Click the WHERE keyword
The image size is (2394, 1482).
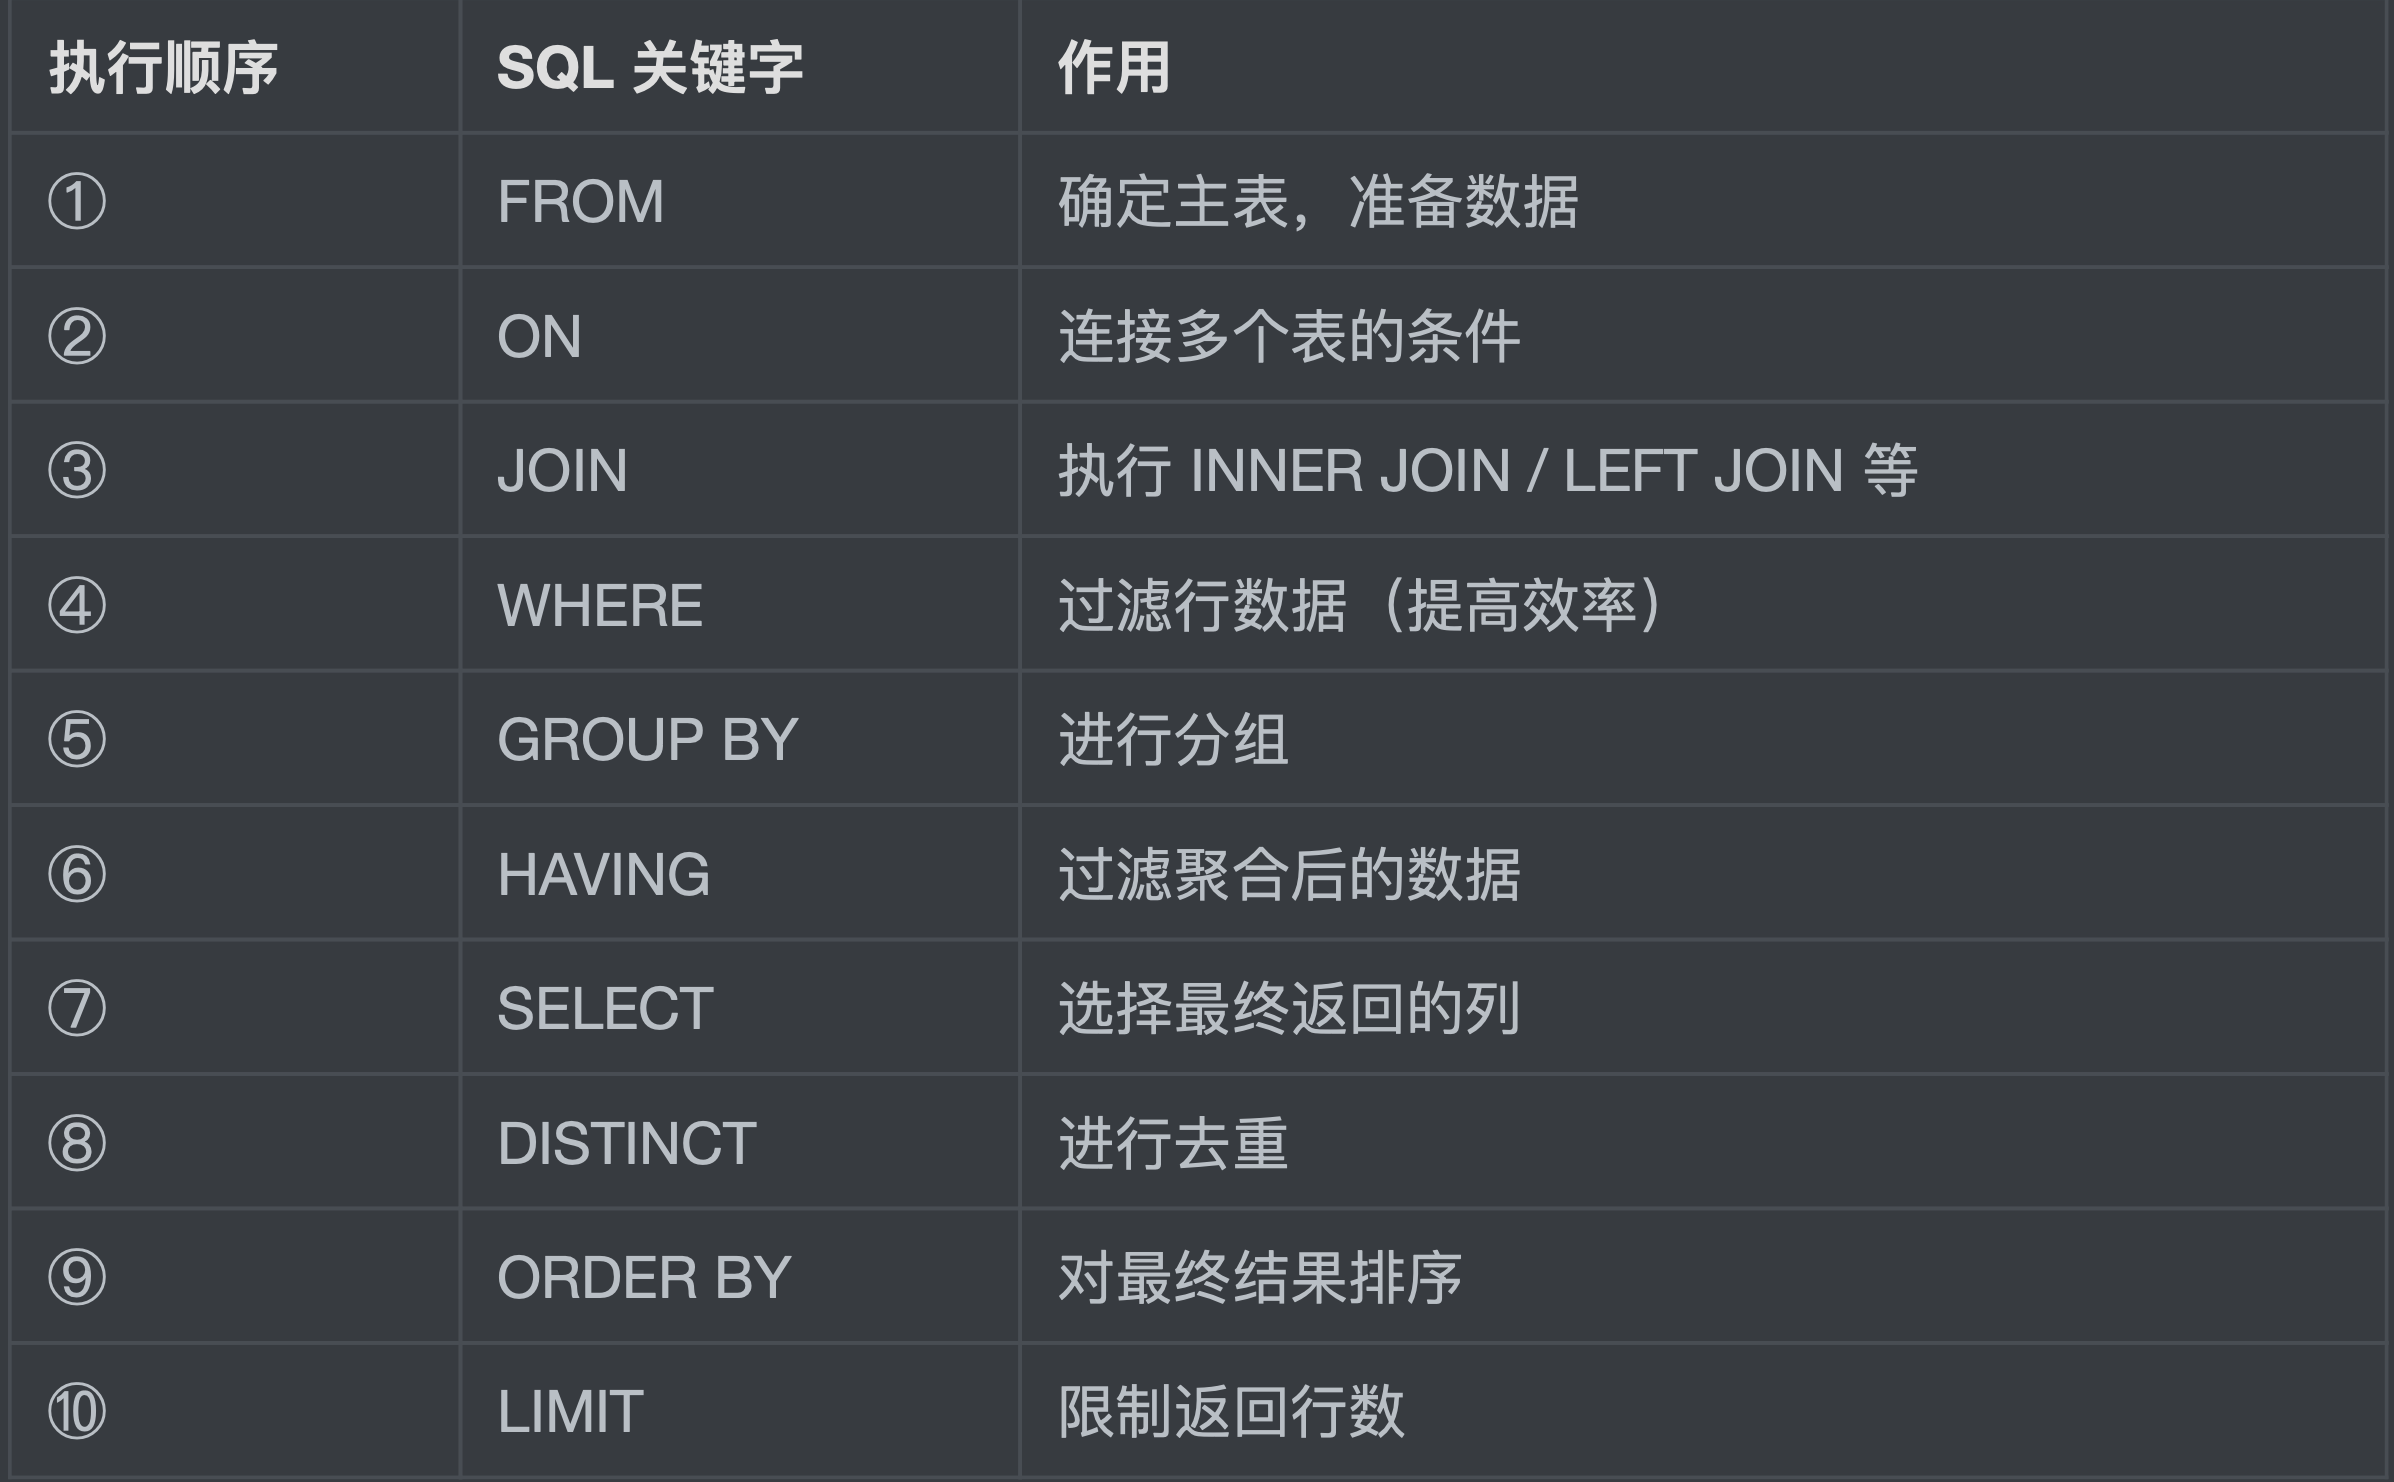[600, 605]
